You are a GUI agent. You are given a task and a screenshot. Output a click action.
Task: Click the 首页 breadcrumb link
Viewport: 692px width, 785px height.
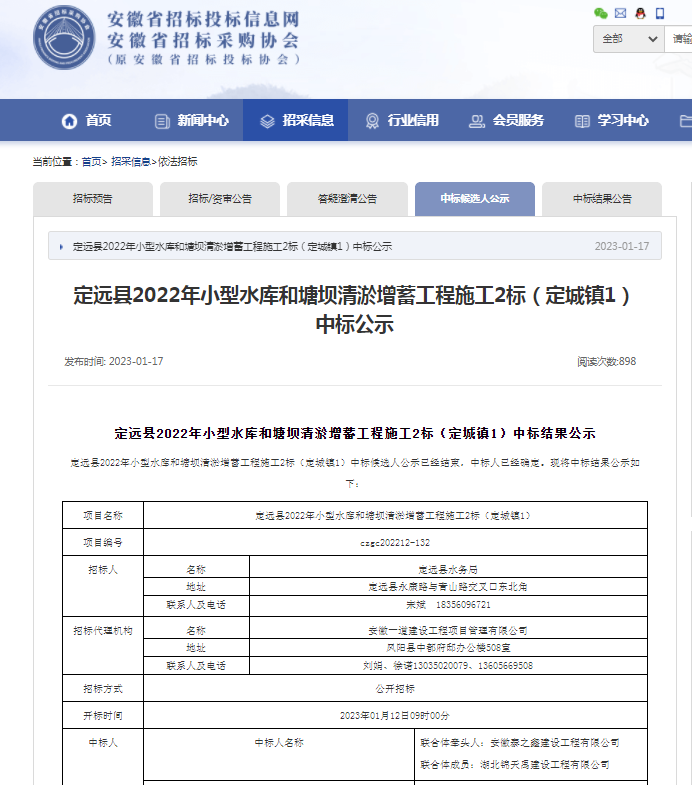pyautogui.click(x=91, y=162)
